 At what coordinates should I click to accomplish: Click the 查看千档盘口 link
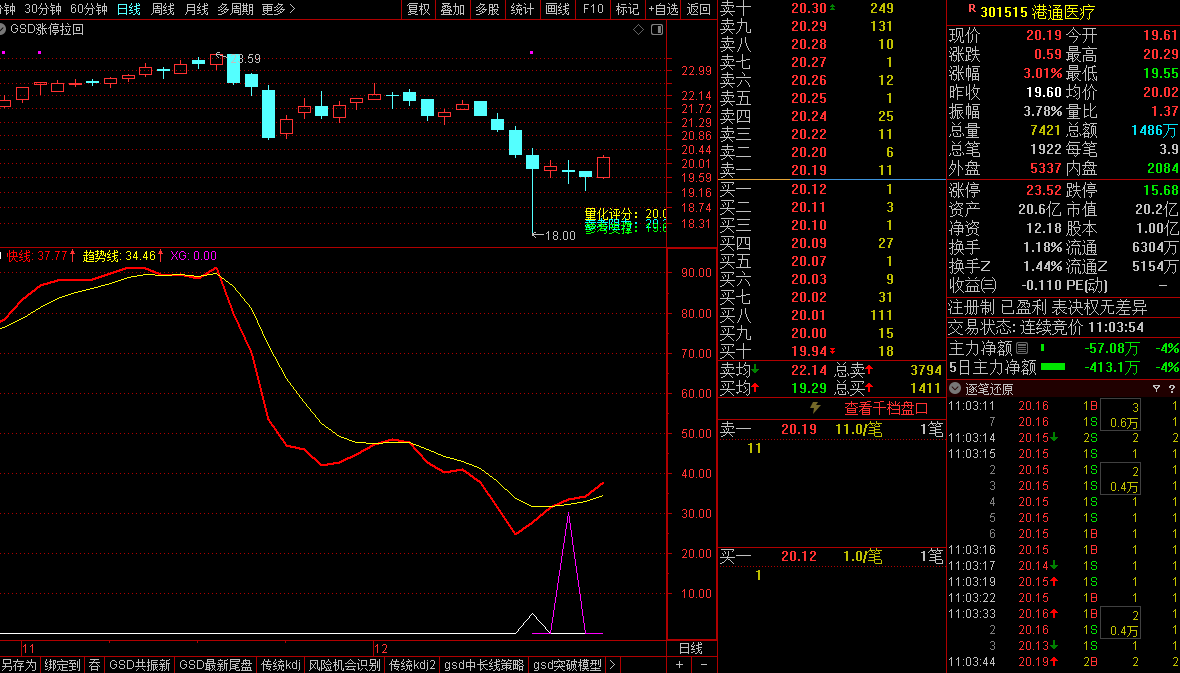tap(886, 408)
